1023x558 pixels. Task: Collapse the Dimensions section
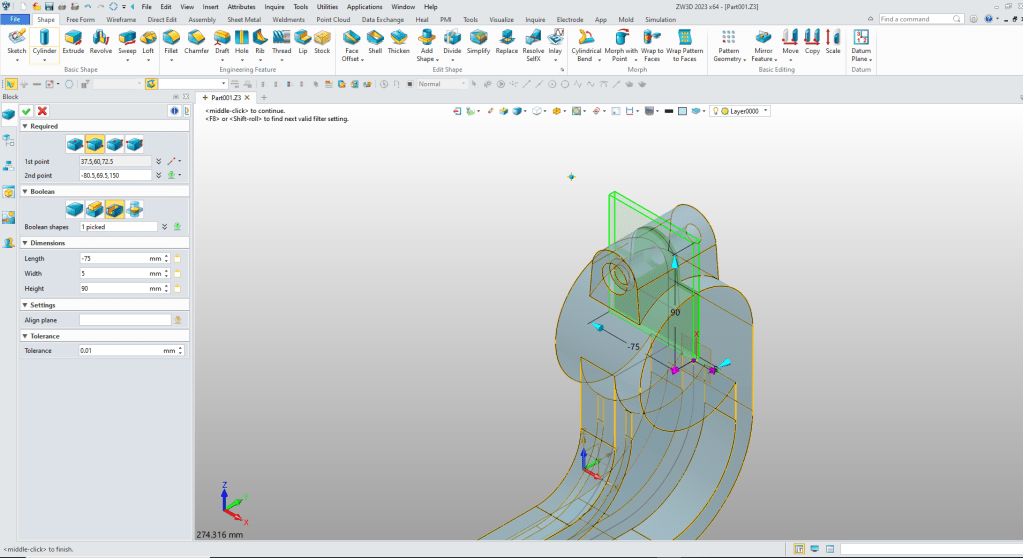tap(25, 243)
